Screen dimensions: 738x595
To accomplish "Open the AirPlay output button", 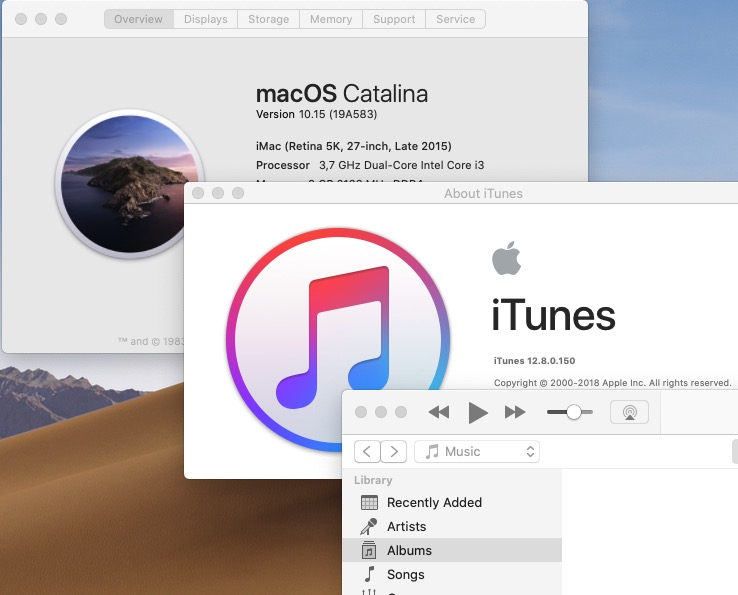I will point(629,412).
